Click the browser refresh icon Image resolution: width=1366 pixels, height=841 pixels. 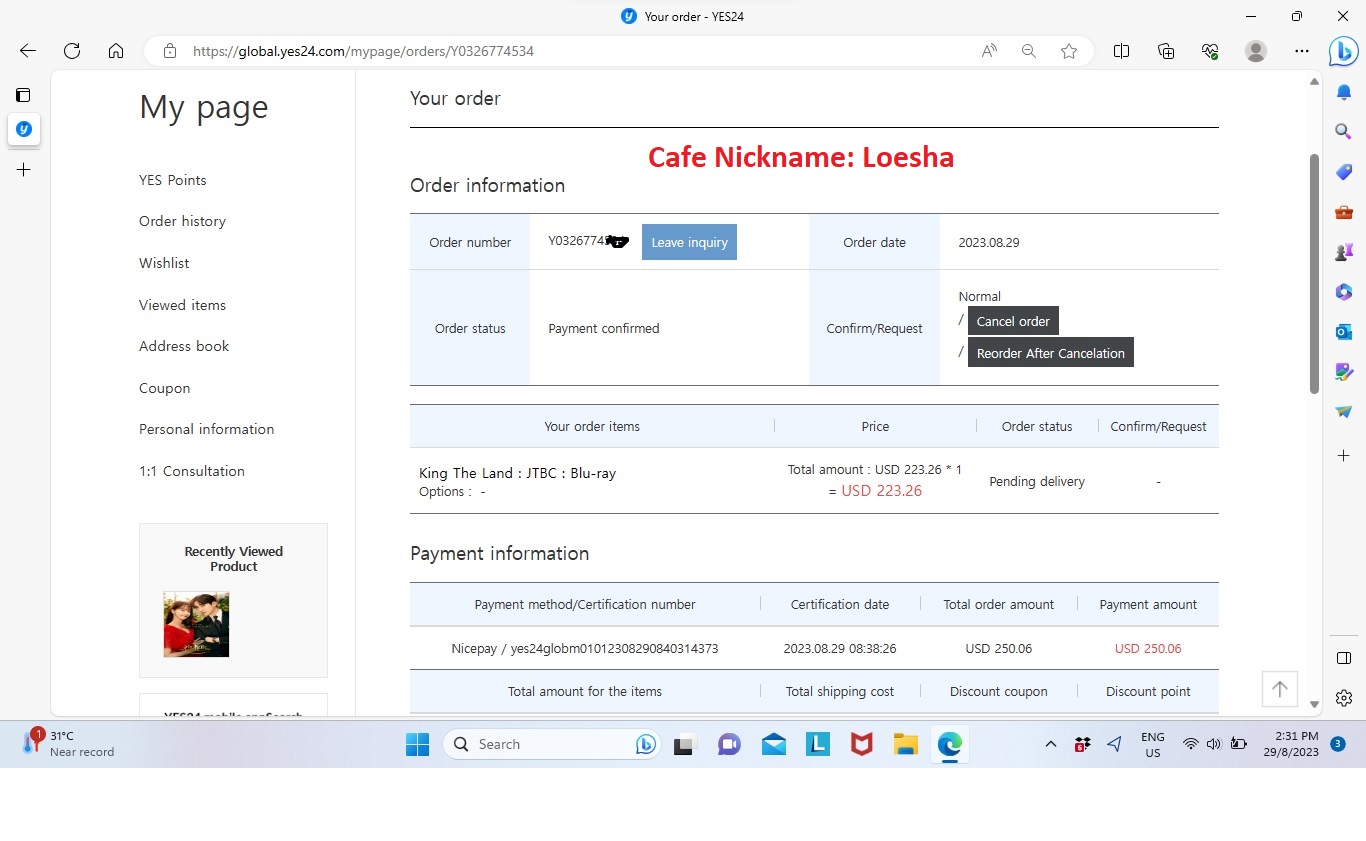[72, 51]
